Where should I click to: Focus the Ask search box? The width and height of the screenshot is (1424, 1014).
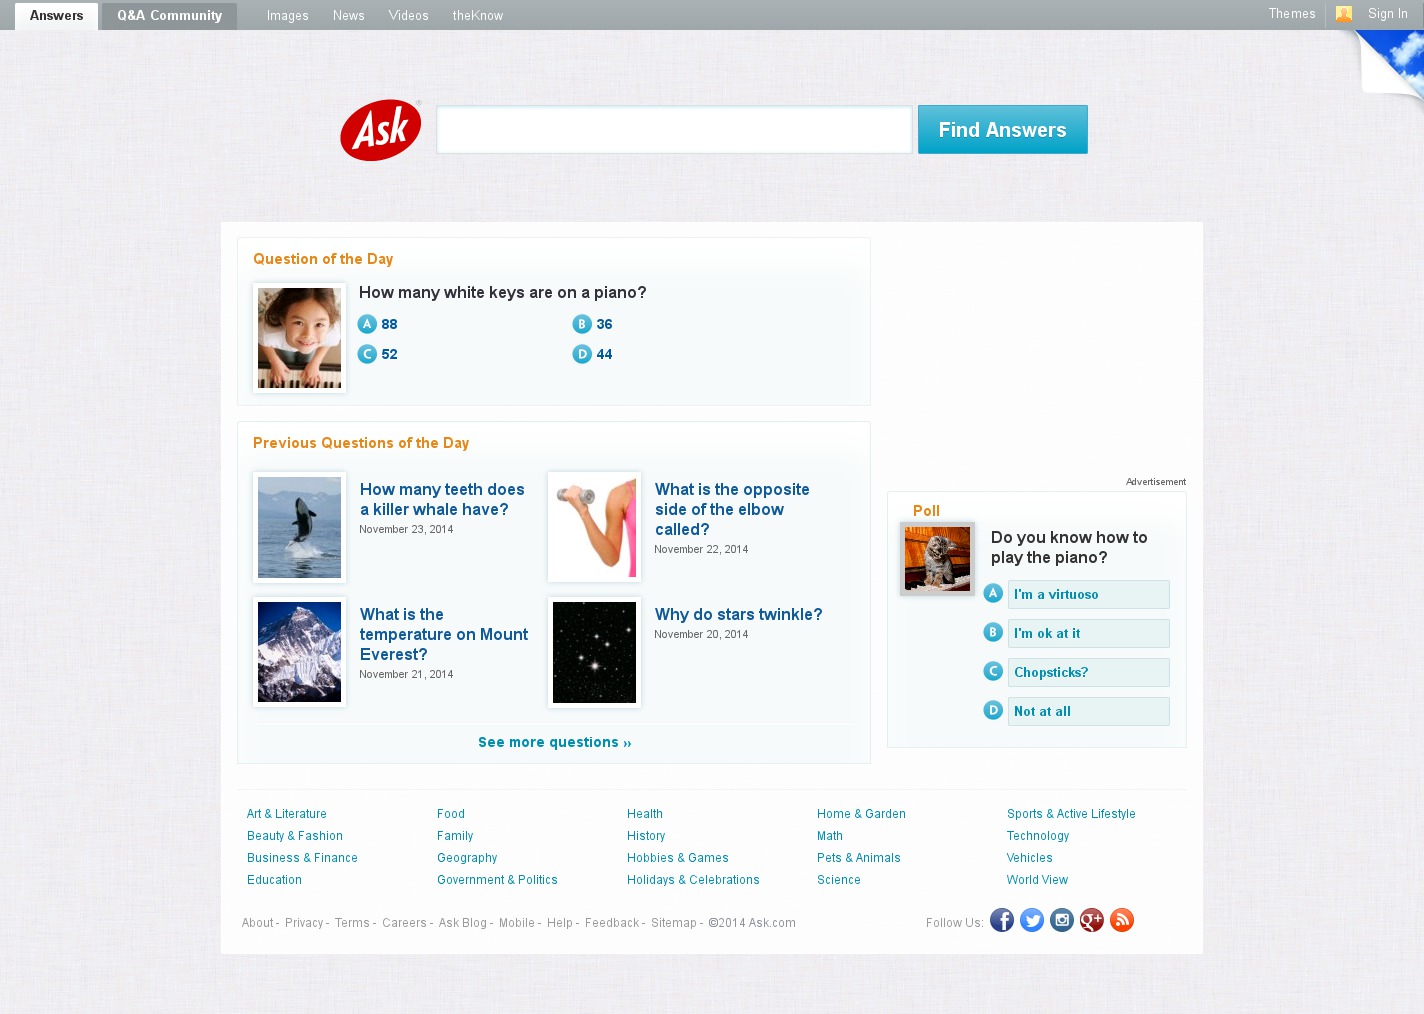(x=674, y=130)
